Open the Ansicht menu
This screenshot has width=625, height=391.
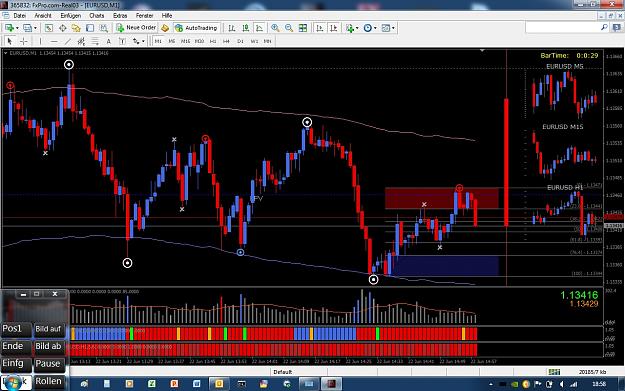[43, 16]
